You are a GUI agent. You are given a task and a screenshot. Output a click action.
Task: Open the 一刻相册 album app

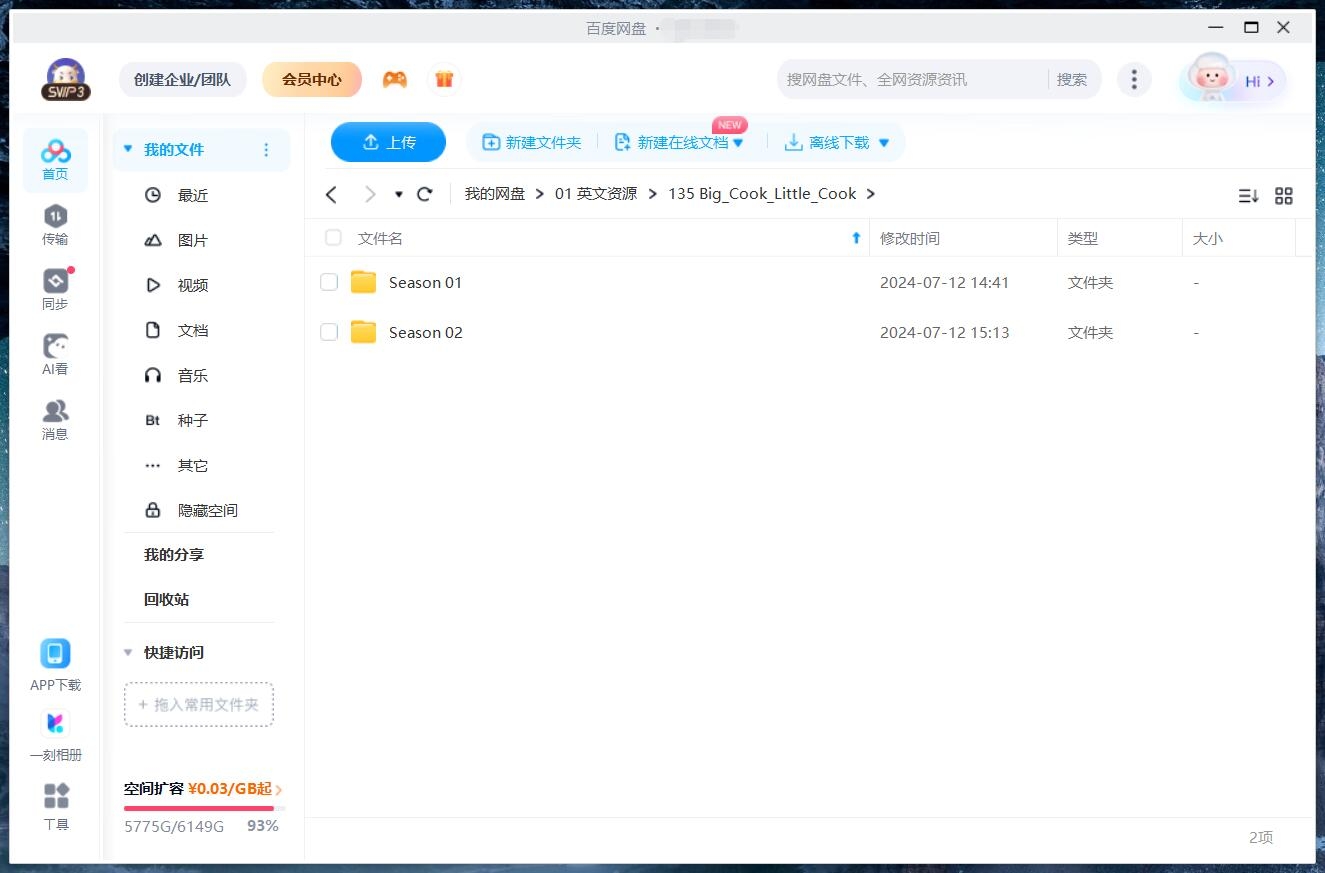point(55,723)
